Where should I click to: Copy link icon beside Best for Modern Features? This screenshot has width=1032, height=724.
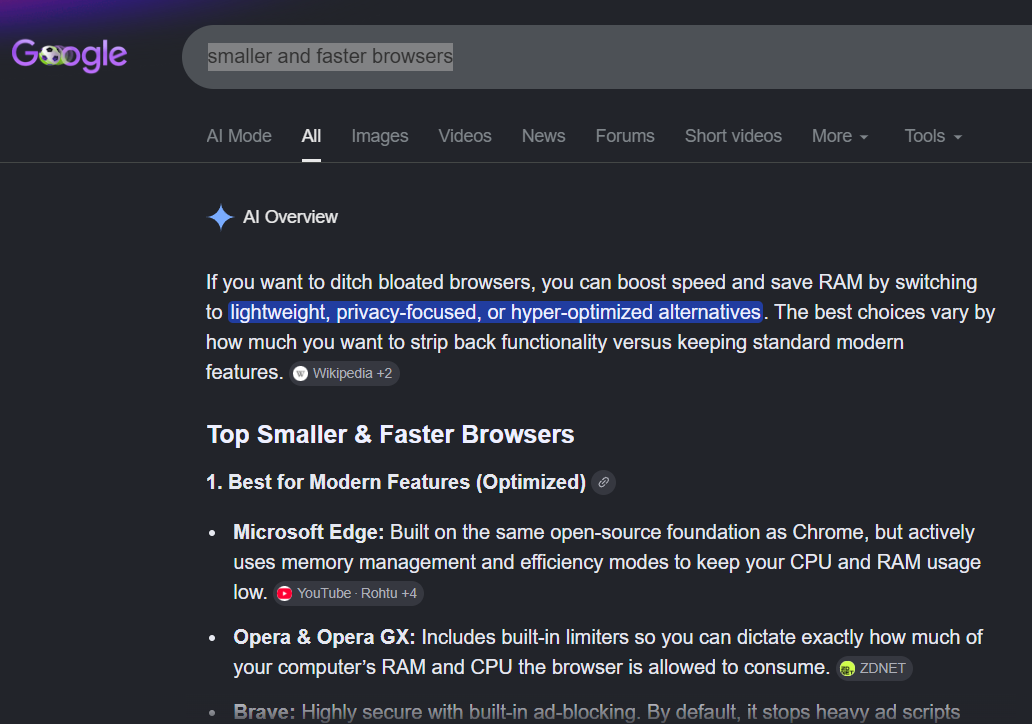[x=604, y=482]
